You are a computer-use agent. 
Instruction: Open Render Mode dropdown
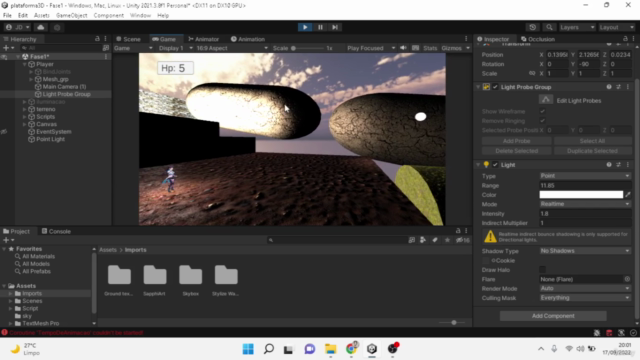585,288
